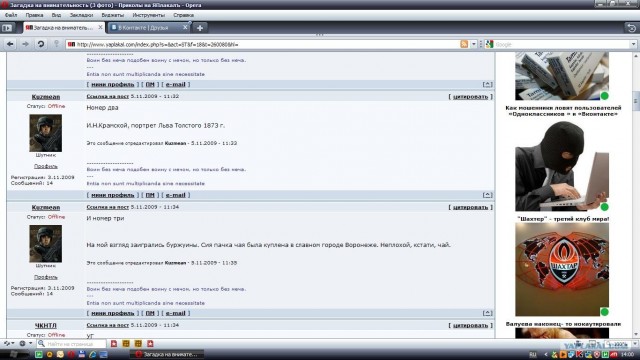
Task: Click the Opera Загадка на внимате taskbar button
Action: coord(167,354)
